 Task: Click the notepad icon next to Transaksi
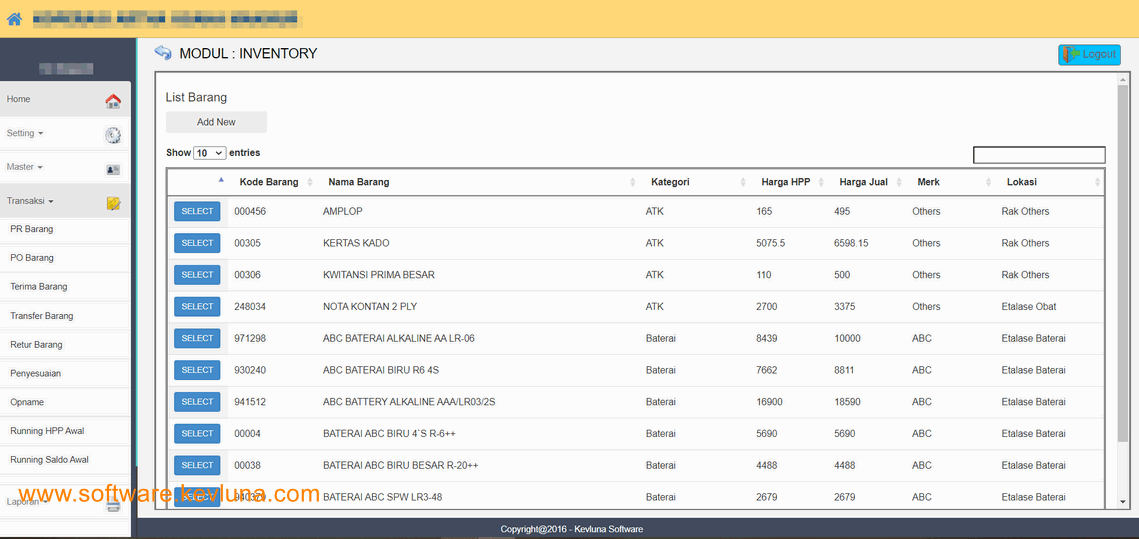point(113,203)
